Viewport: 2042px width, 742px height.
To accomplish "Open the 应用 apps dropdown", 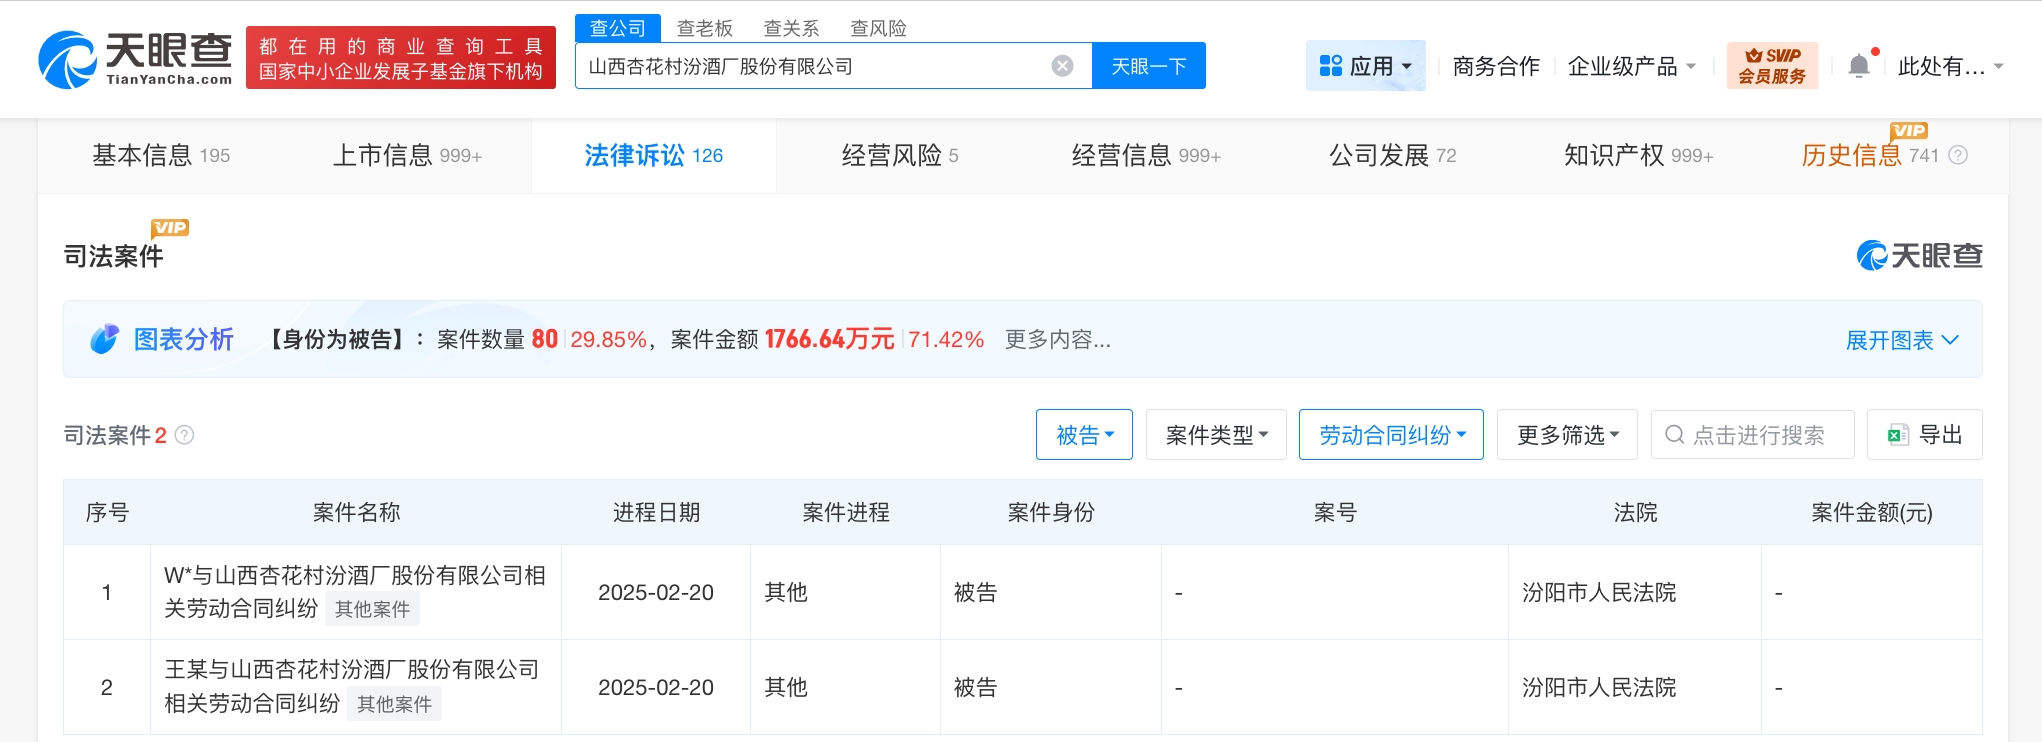I will pos(1365,66).
